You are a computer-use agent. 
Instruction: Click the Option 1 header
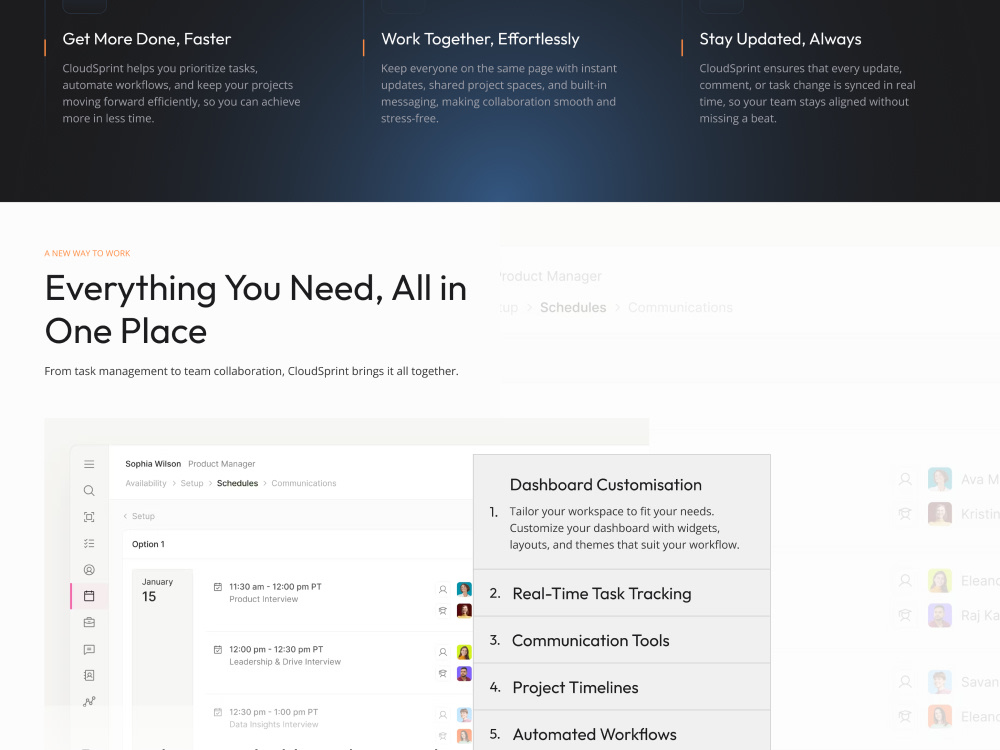(148, 544)
